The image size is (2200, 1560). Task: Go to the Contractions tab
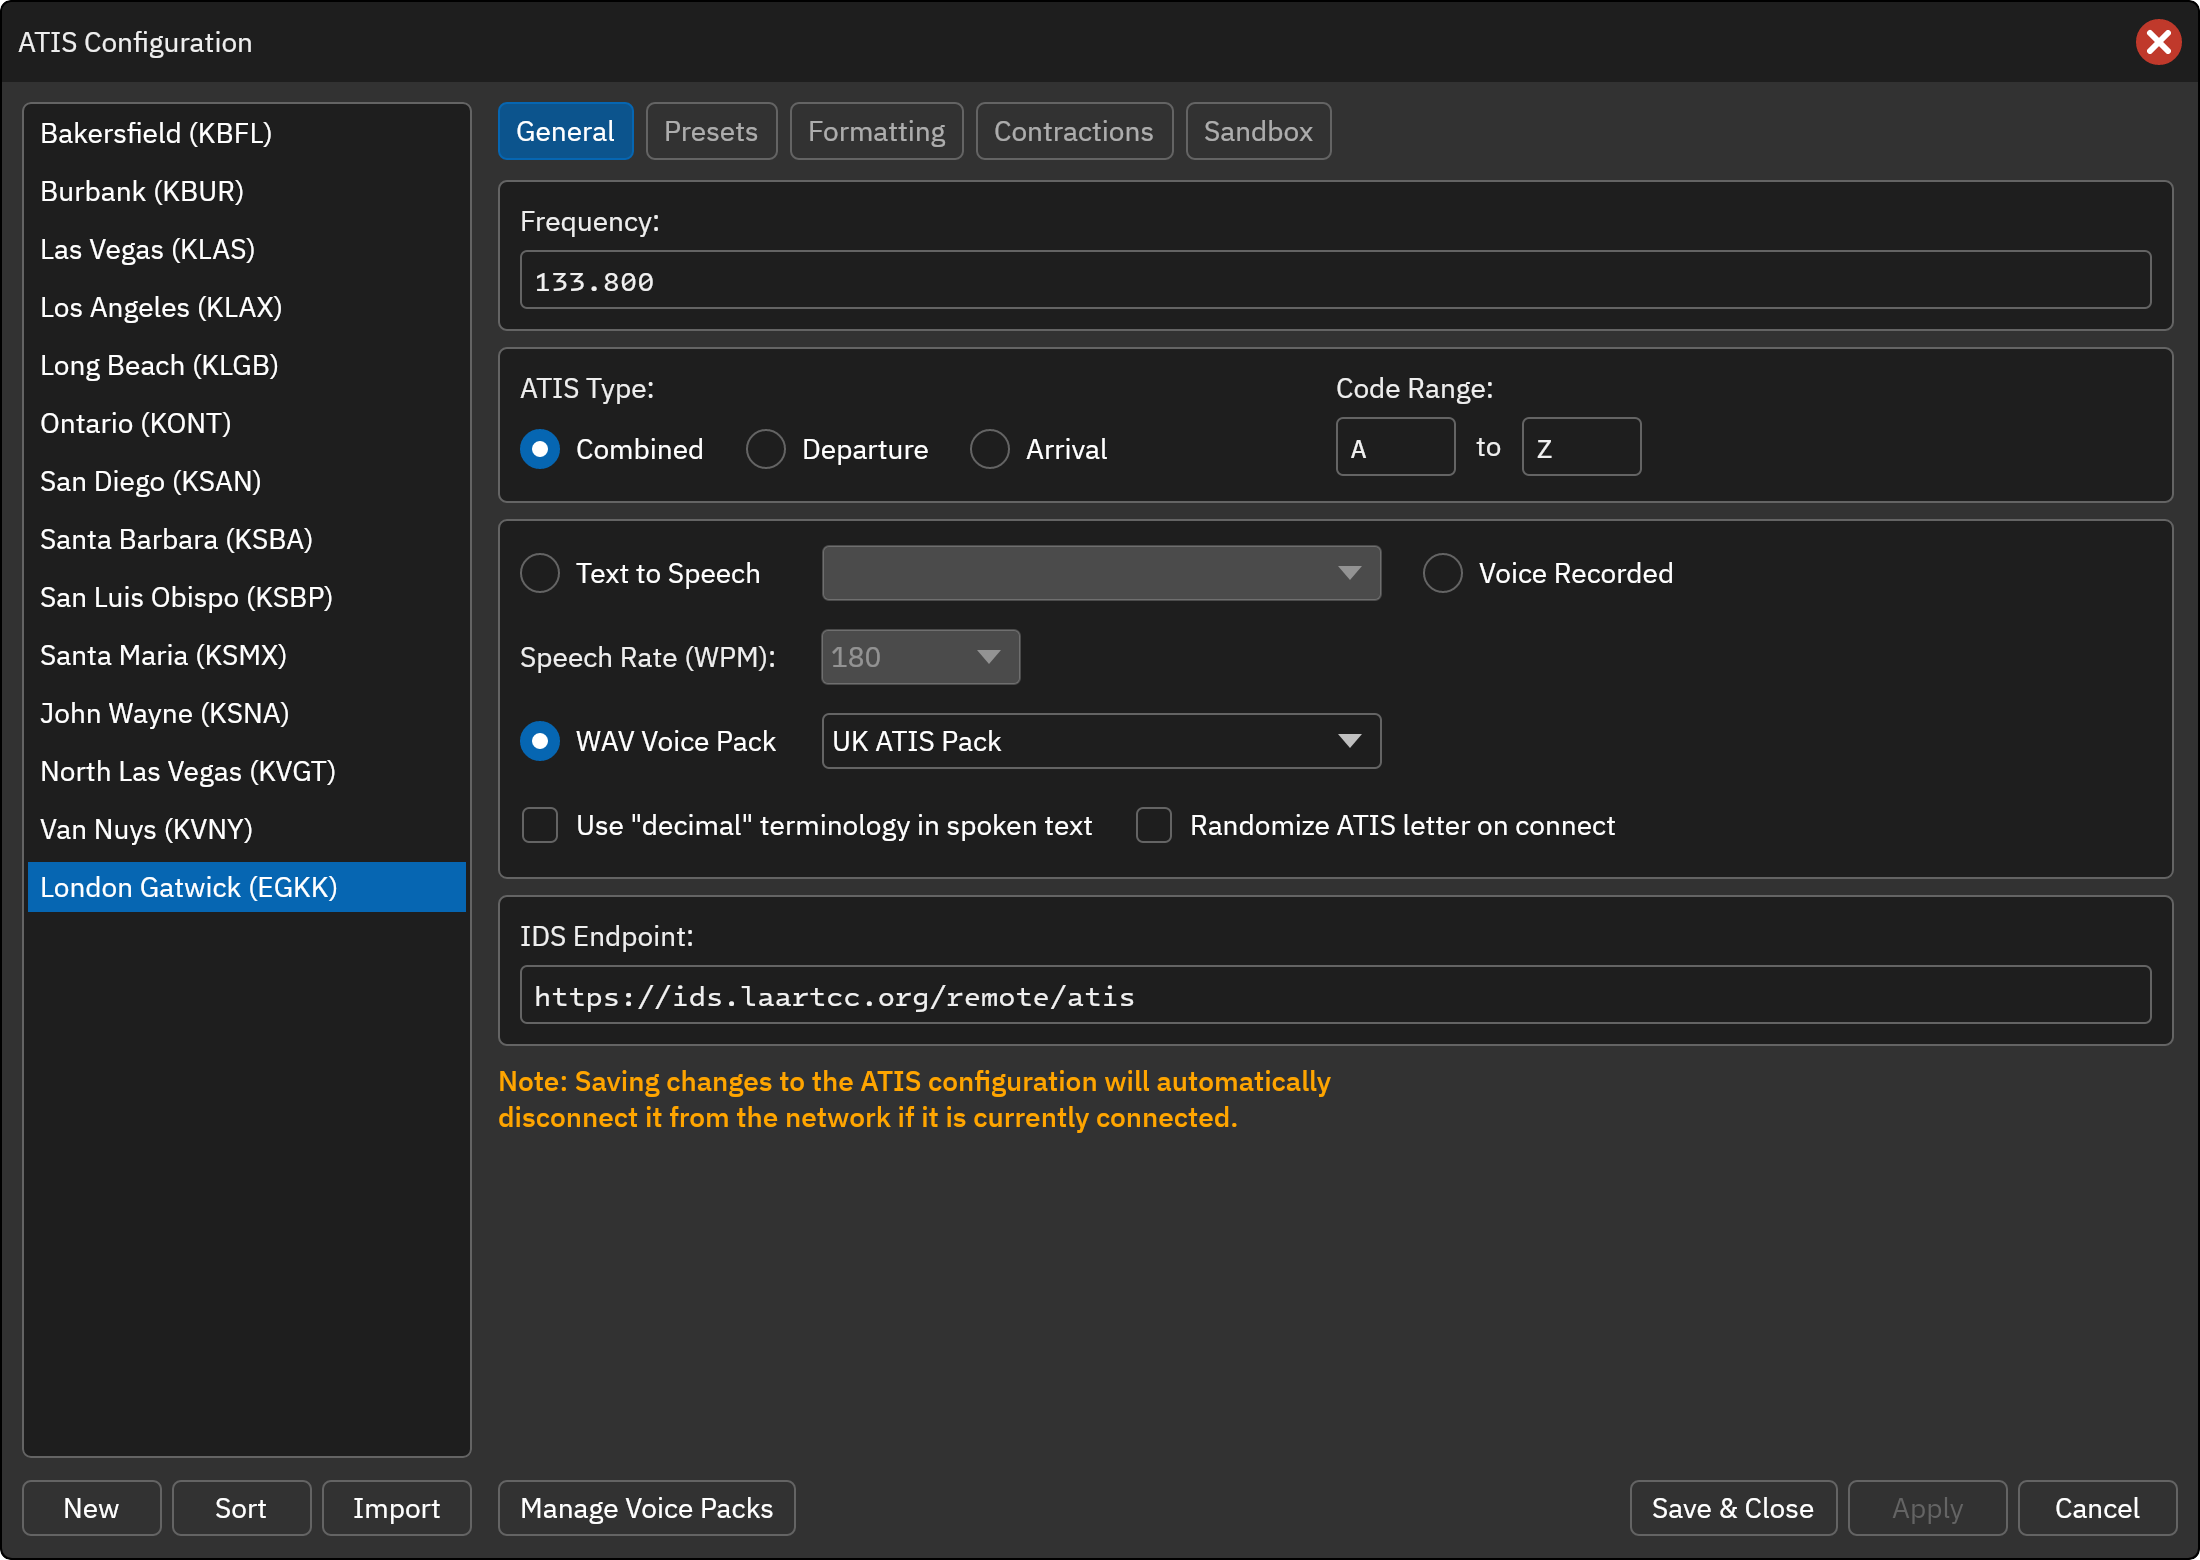pyautogui.click(x=1074, y=131)
